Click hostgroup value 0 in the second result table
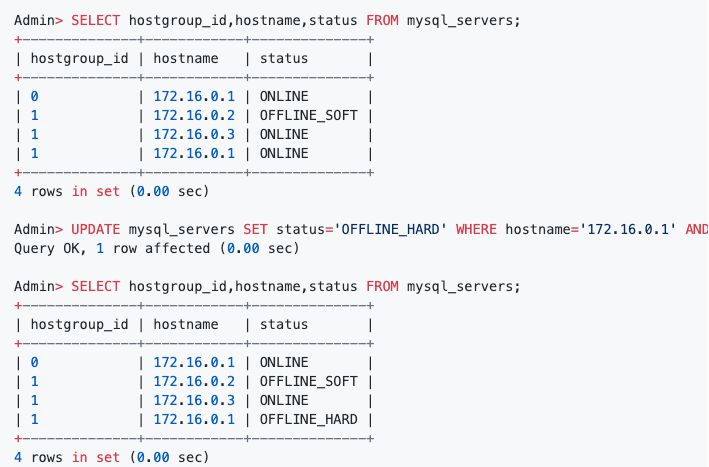 (34, 362)
